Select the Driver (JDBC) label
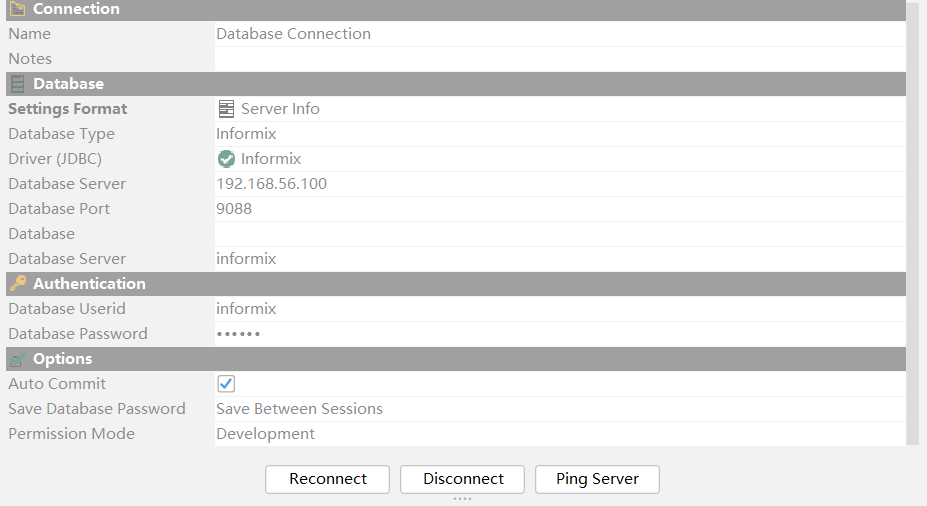 (x=55, y=159)
